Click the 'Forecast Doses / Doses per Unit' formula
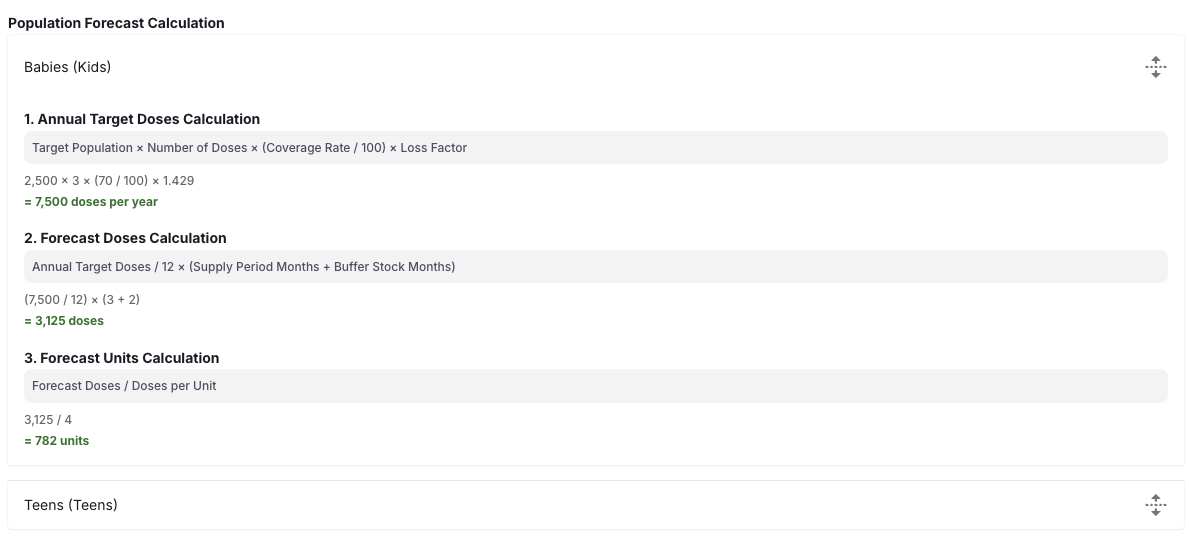This screenshot has width=1189, height=545. tap(124, 386)
